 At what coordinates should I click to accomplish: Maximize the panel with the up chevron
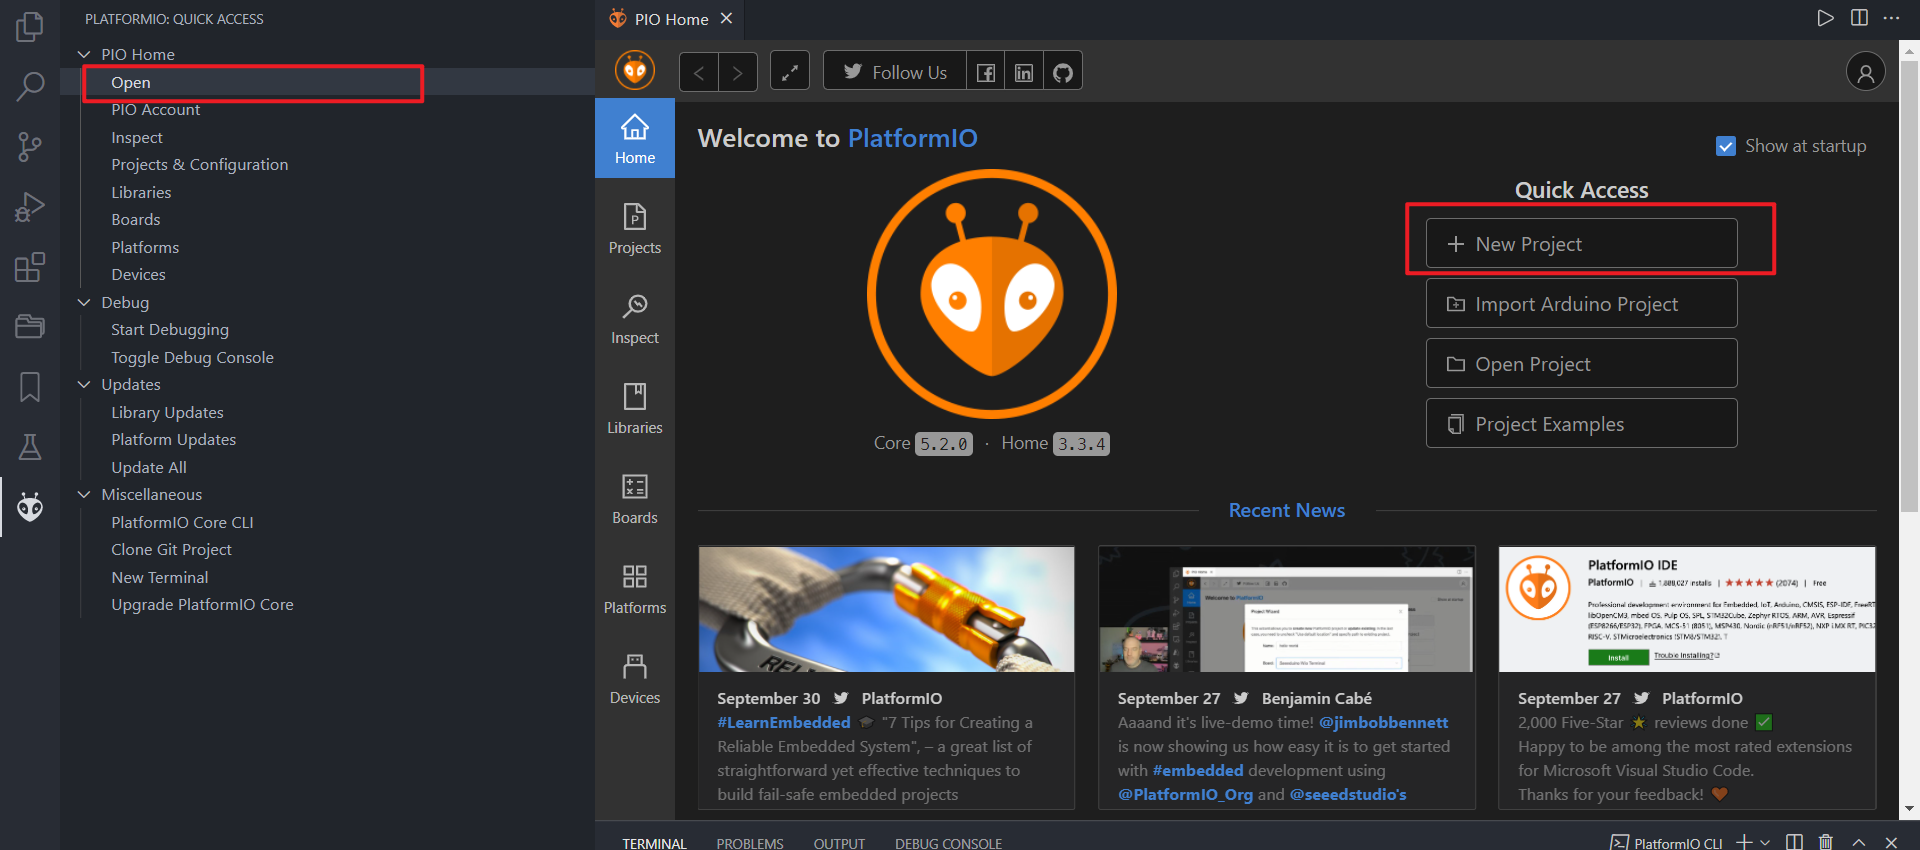pos(1859,842)
